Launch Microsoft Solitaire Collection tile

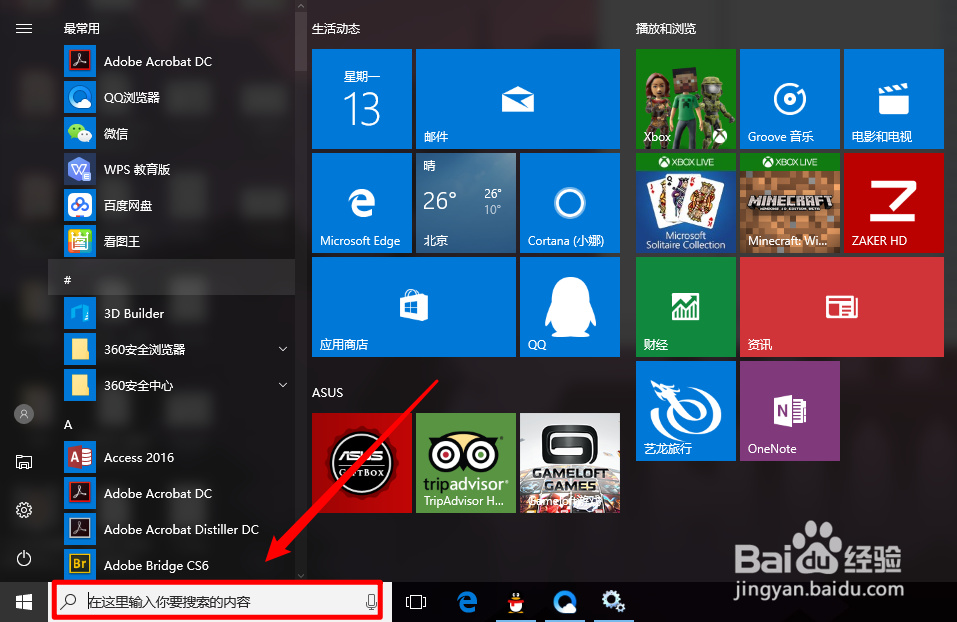pyautogui.click(x=686, y=203)
